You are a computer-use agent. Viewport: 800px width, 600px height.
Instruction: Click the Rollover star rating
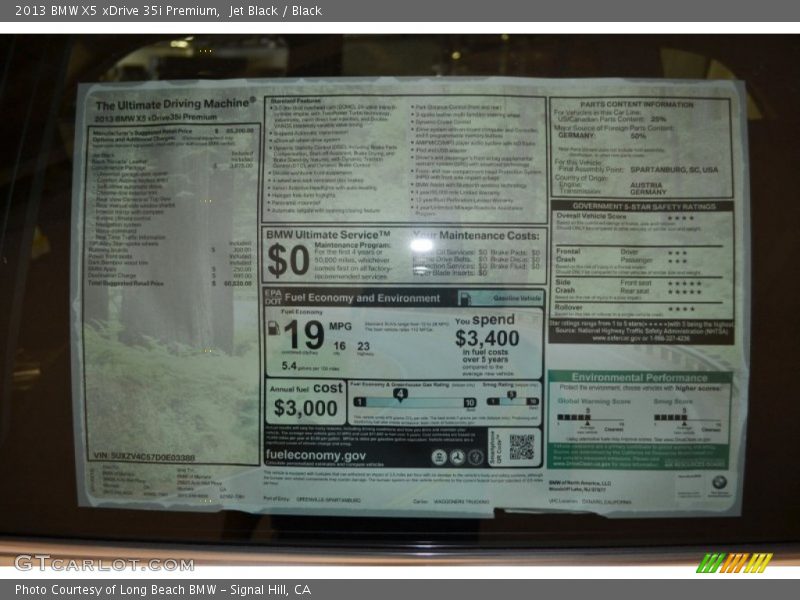(681, 309)
